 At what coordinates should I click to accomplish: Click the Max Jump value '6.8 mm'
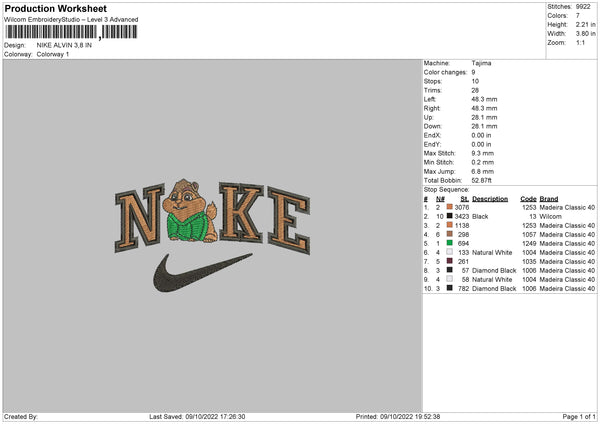click(x=483, y=171)
